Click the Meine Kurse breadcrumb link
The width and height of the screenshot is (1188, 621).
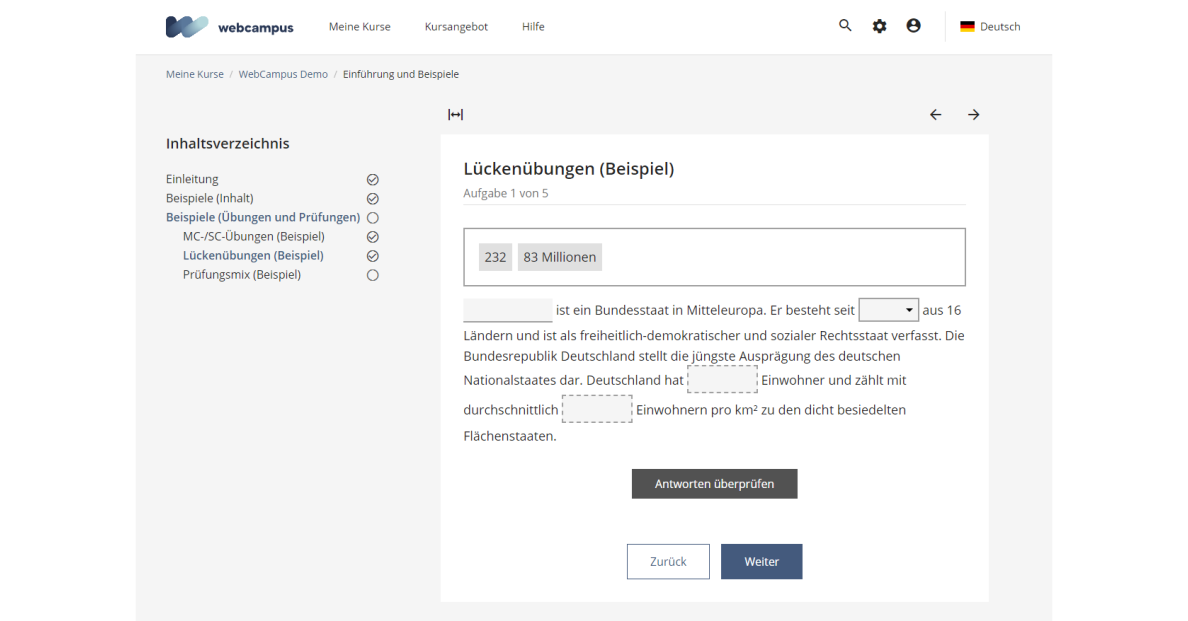coord(195,74)
